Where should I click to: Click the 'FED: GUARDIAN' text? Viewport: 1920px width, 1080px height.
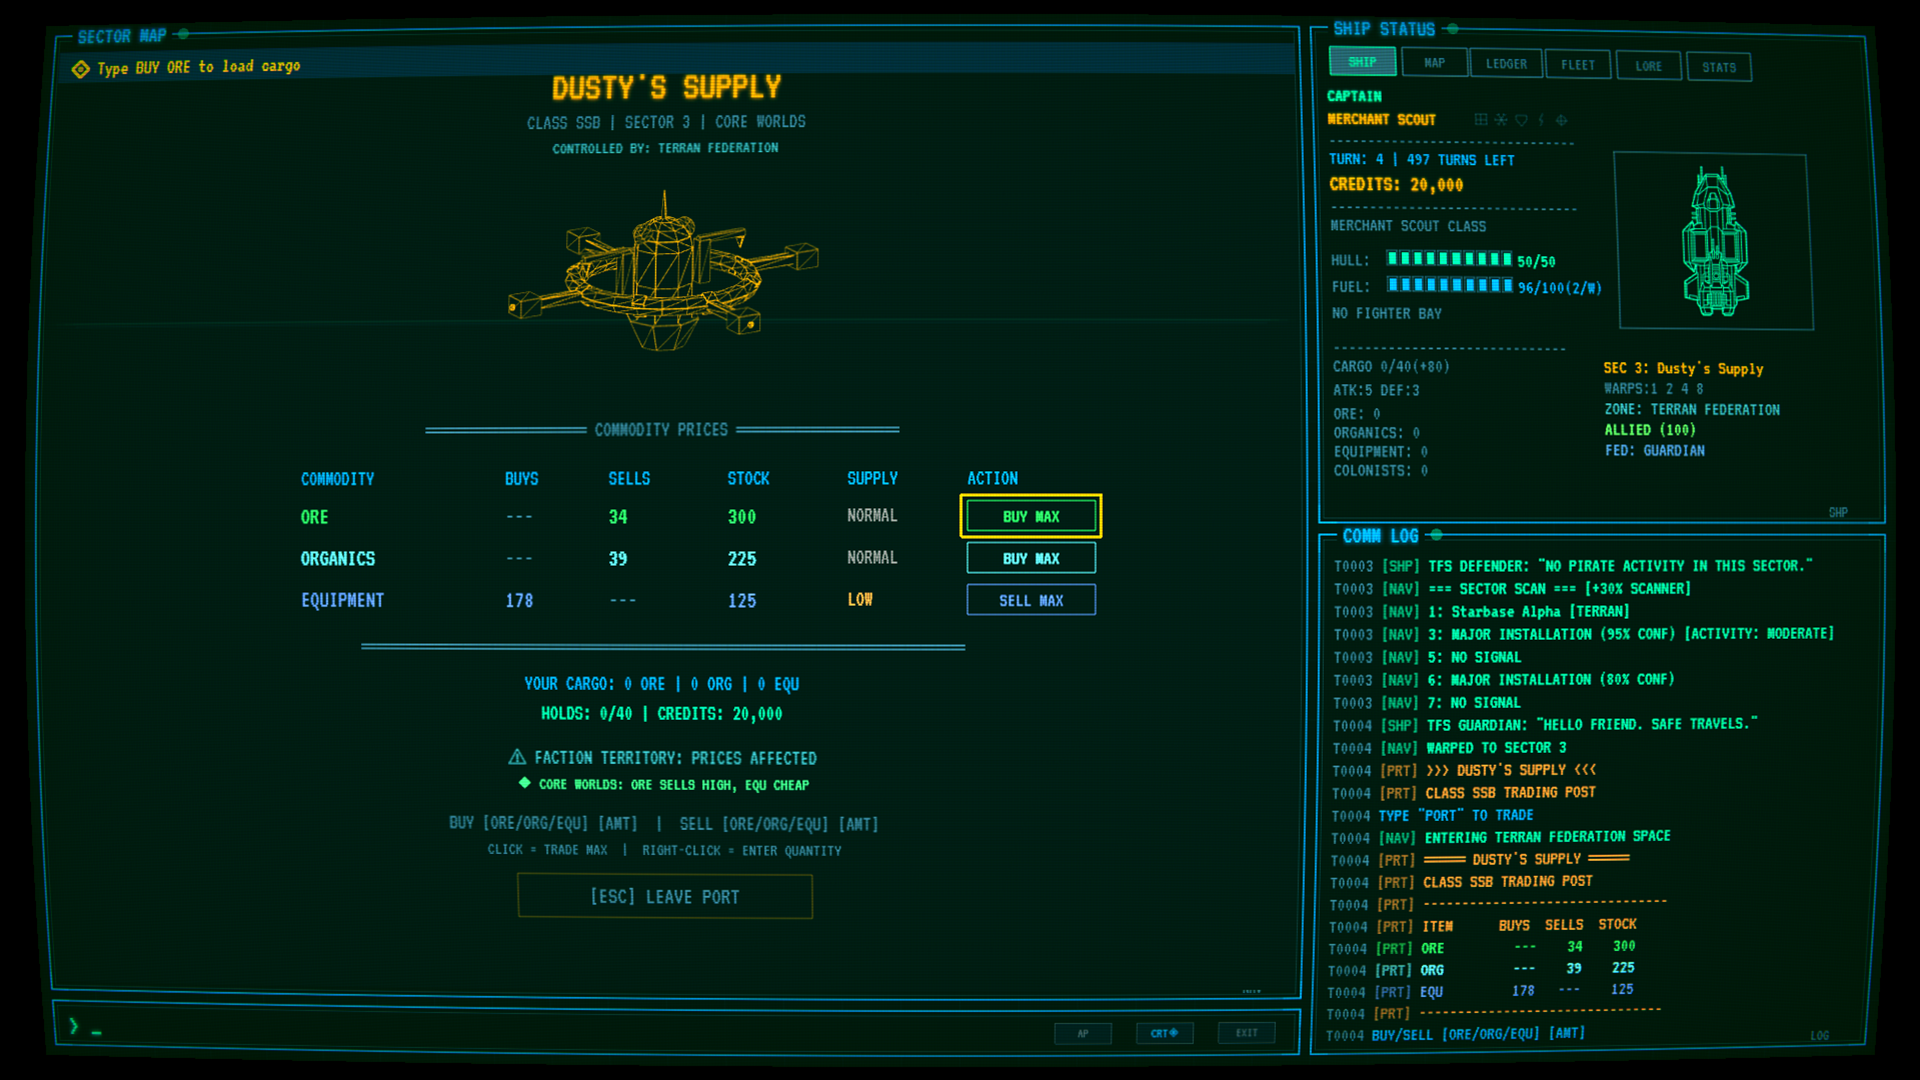tap(1655, 451)
